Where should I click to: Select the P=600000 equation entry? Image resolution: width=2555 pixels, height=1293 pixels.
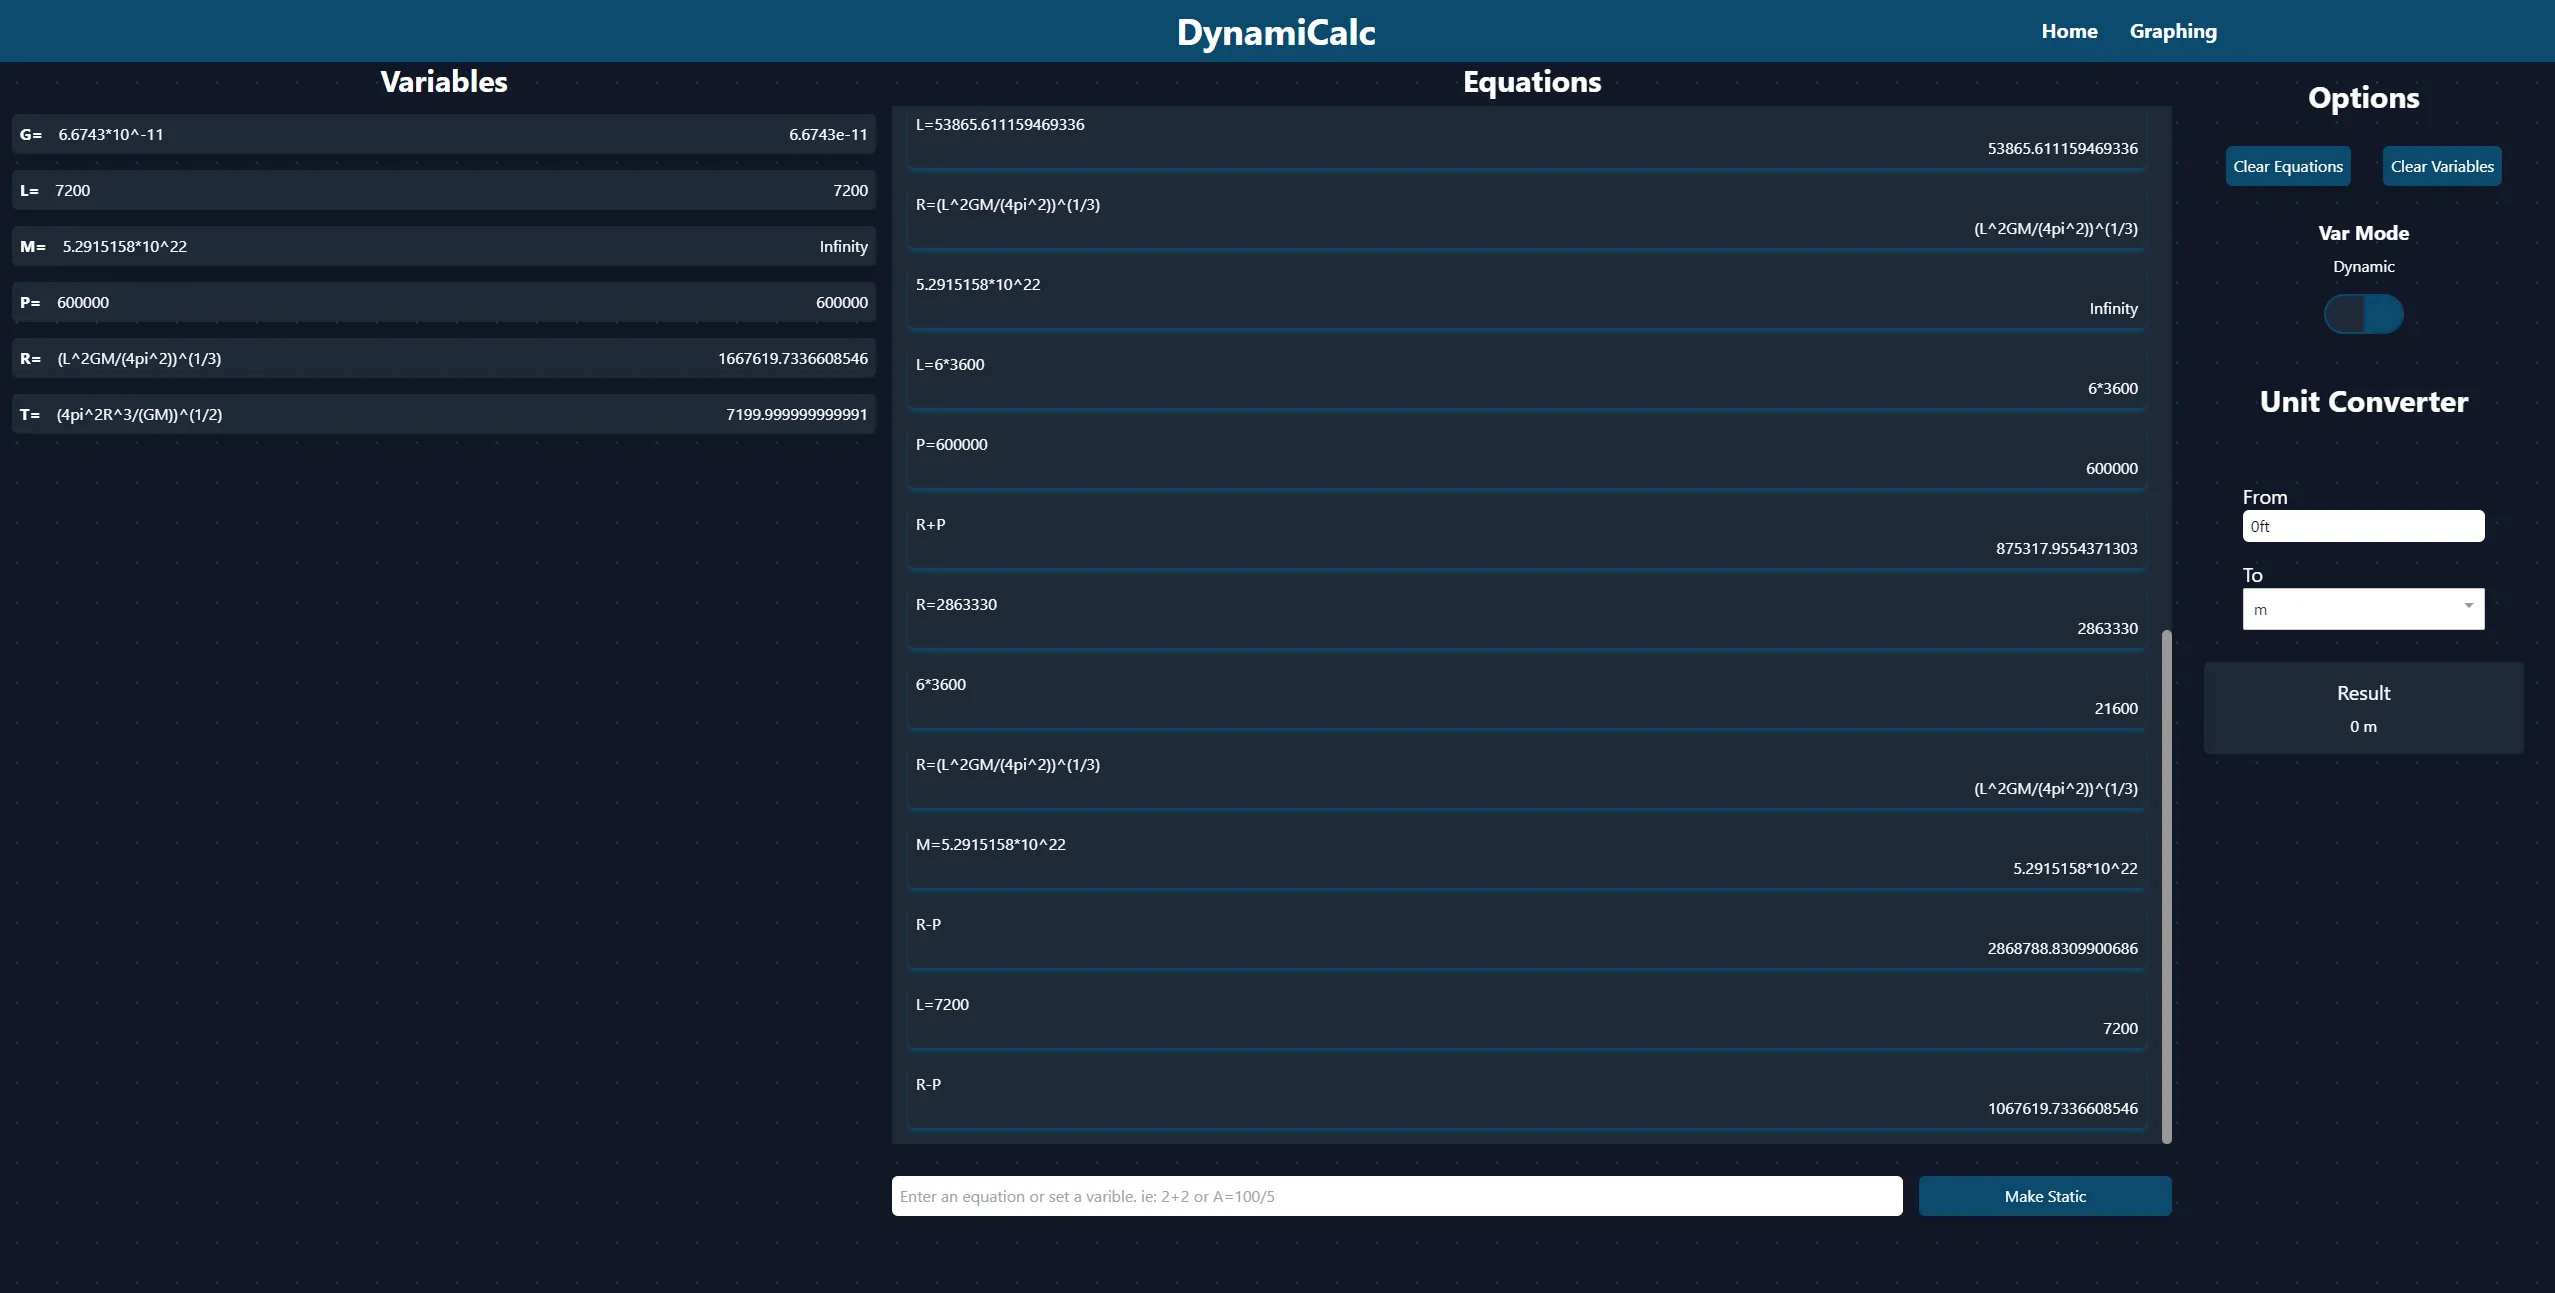1526,456
